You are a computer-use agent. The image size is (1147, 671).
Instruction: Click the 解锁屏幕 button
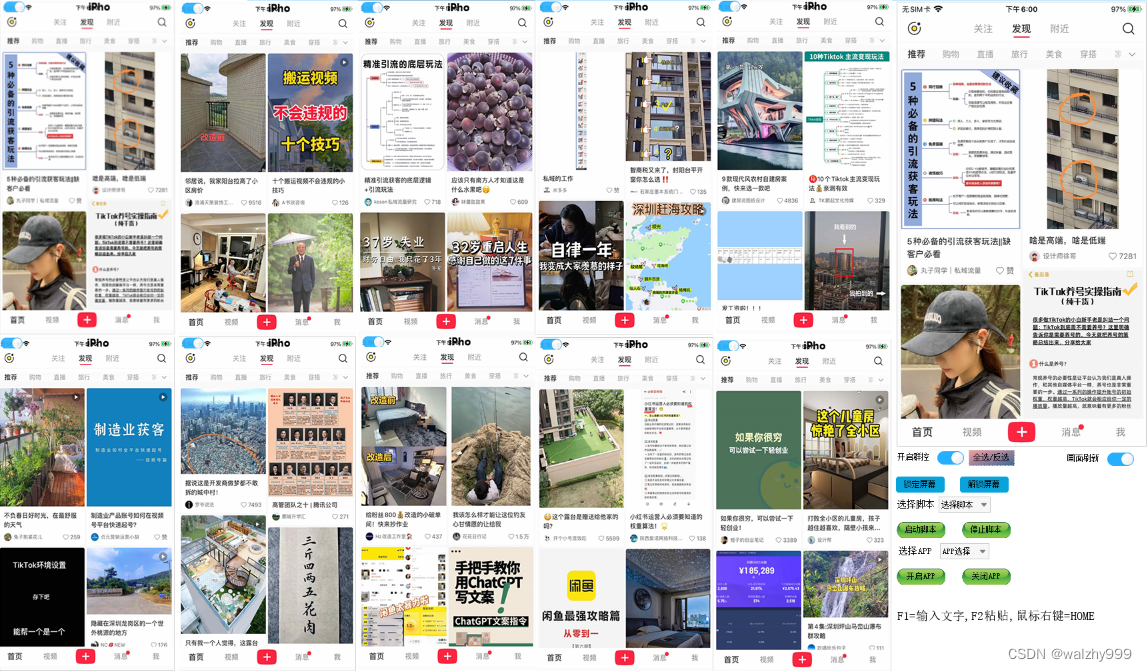pyautogui.click(x=983, y=484)
